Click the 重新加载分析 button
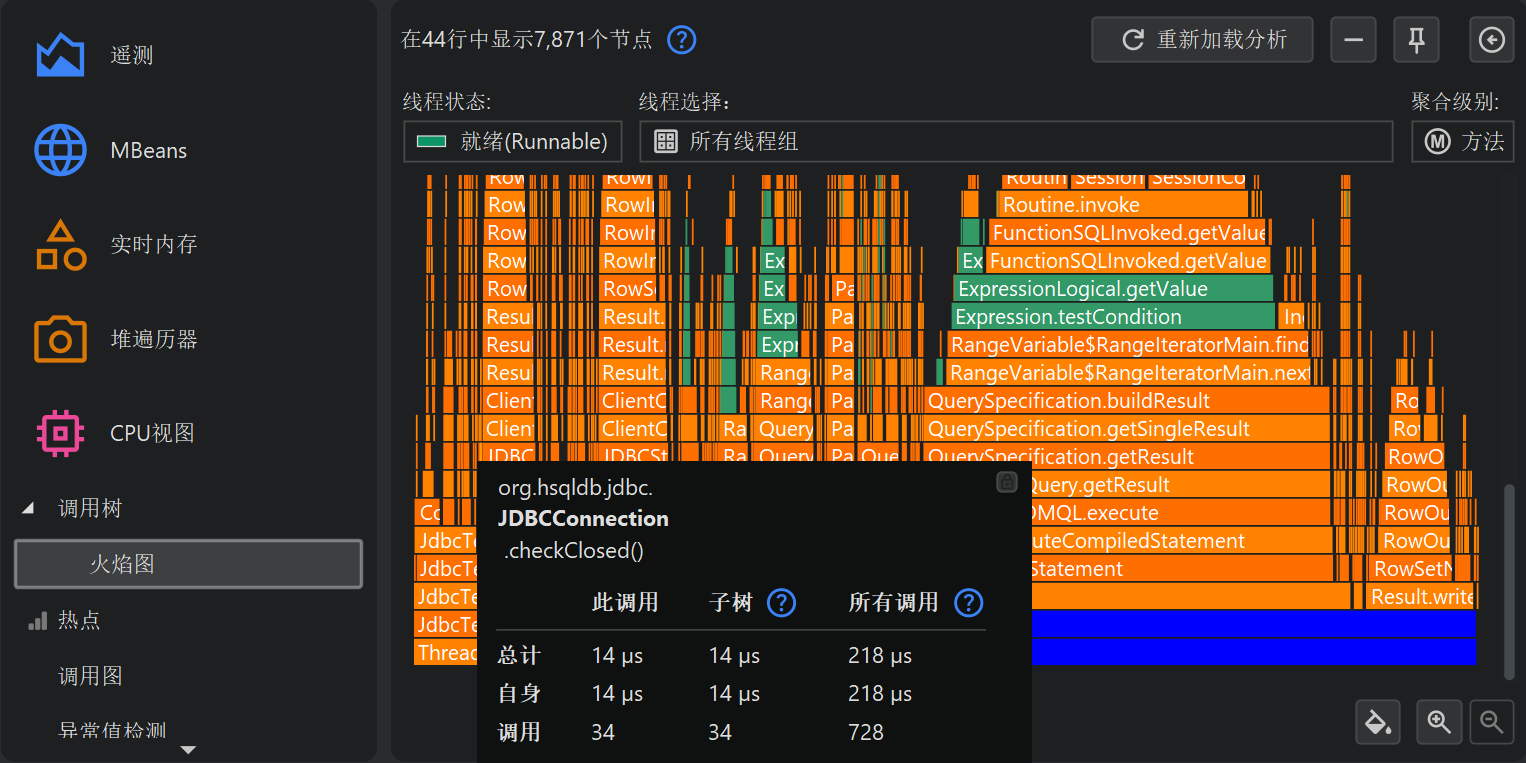This screenshot has height=763, width=1526. 1202,40
